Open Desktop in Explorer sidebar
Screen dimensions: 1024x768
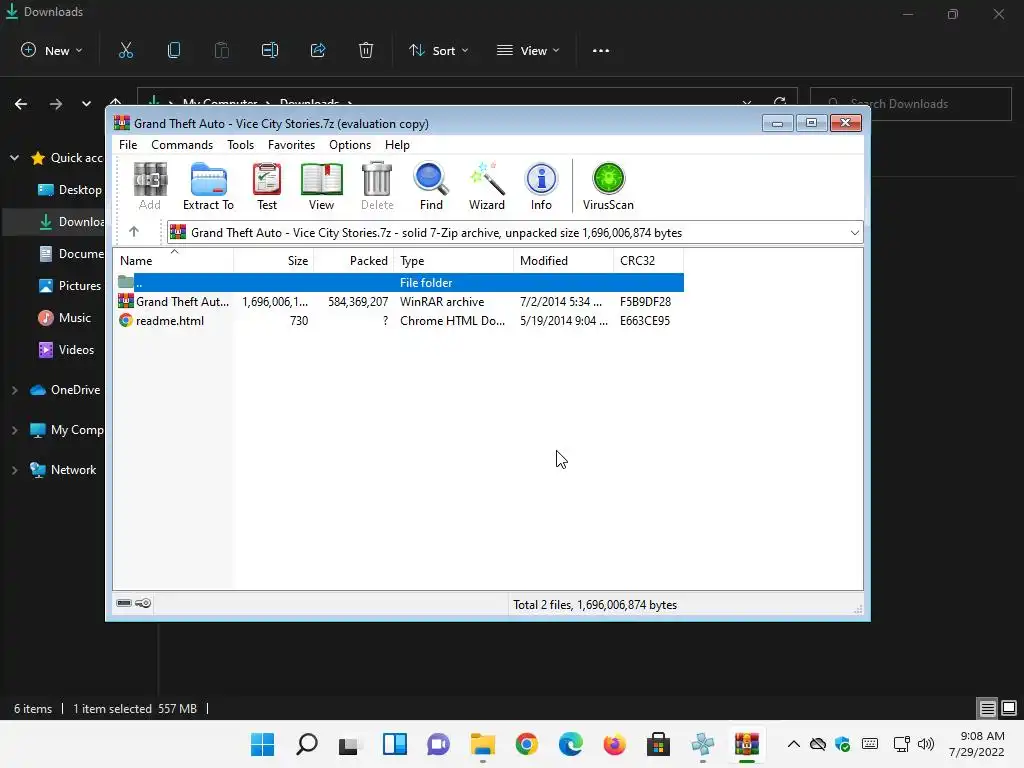pos(71,189)
